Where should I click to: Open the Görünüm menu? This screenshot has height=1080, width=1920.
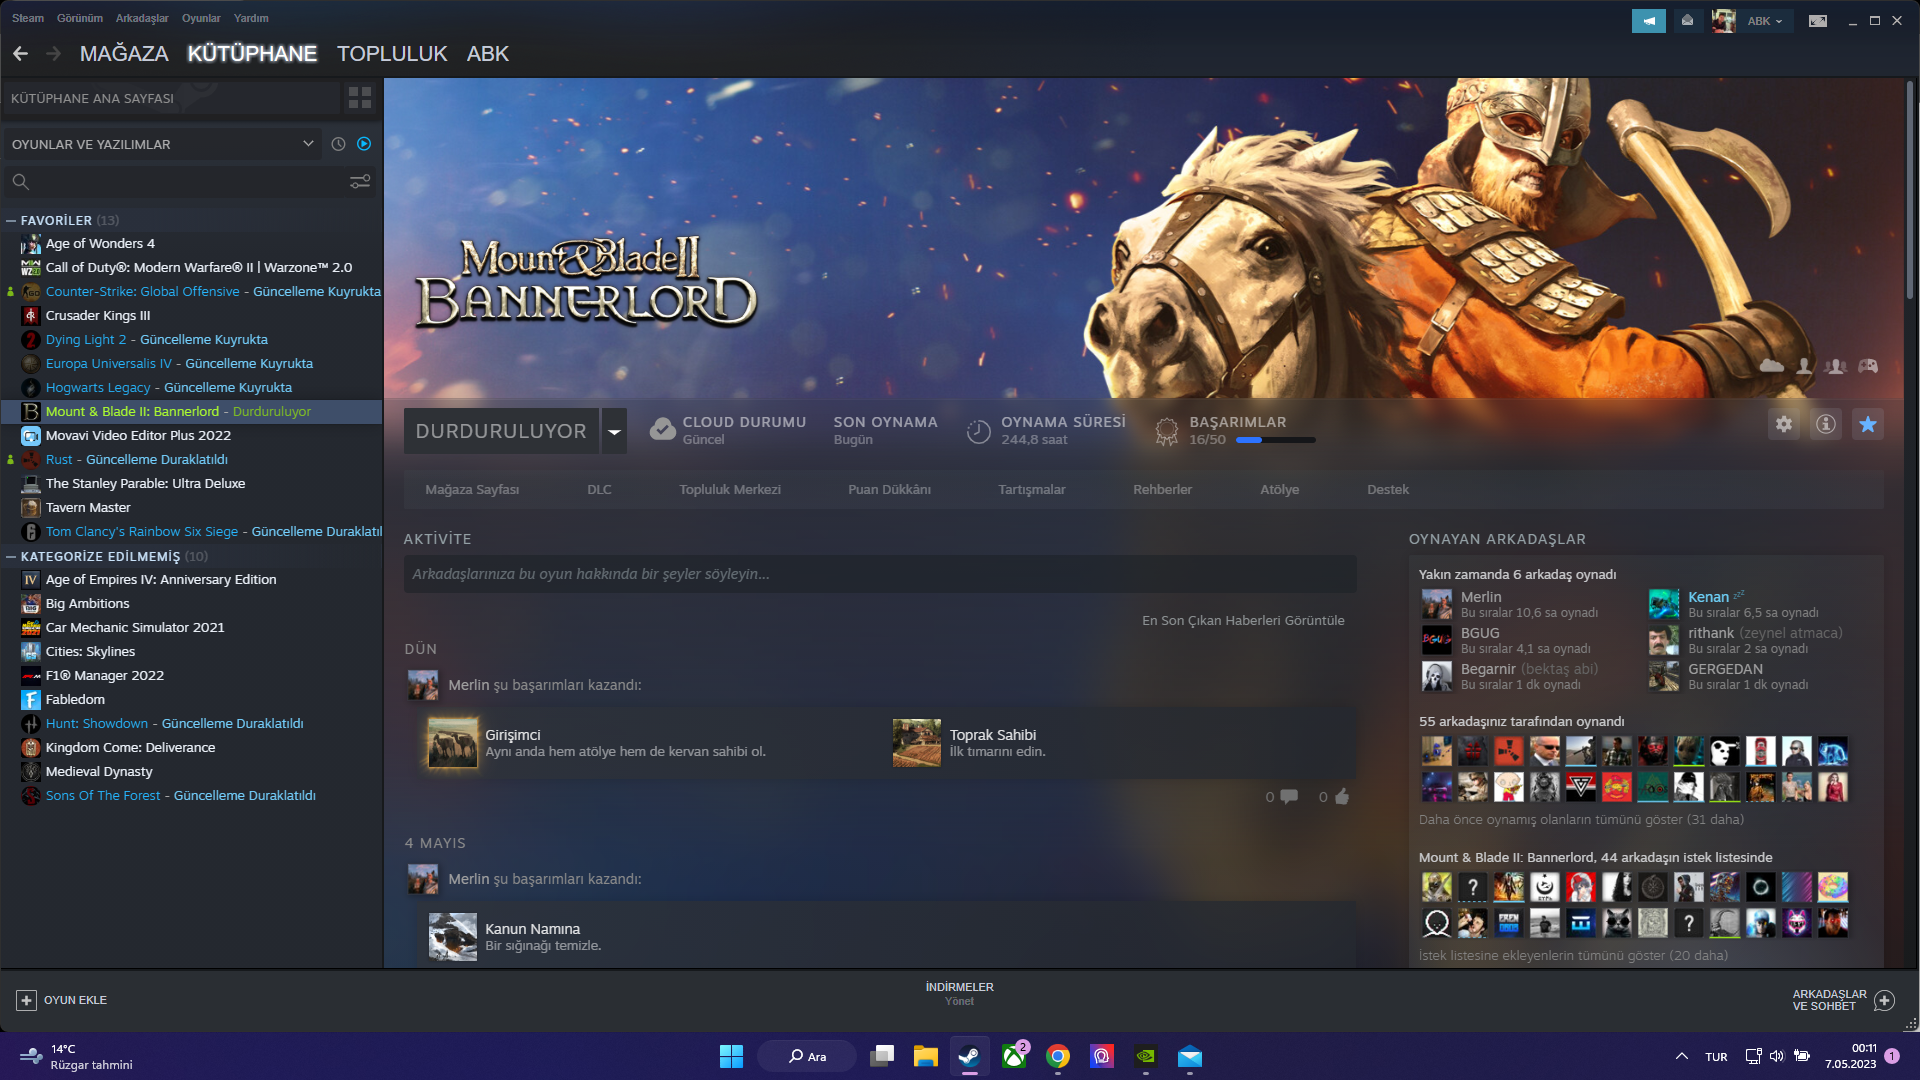tap(79, 18)
